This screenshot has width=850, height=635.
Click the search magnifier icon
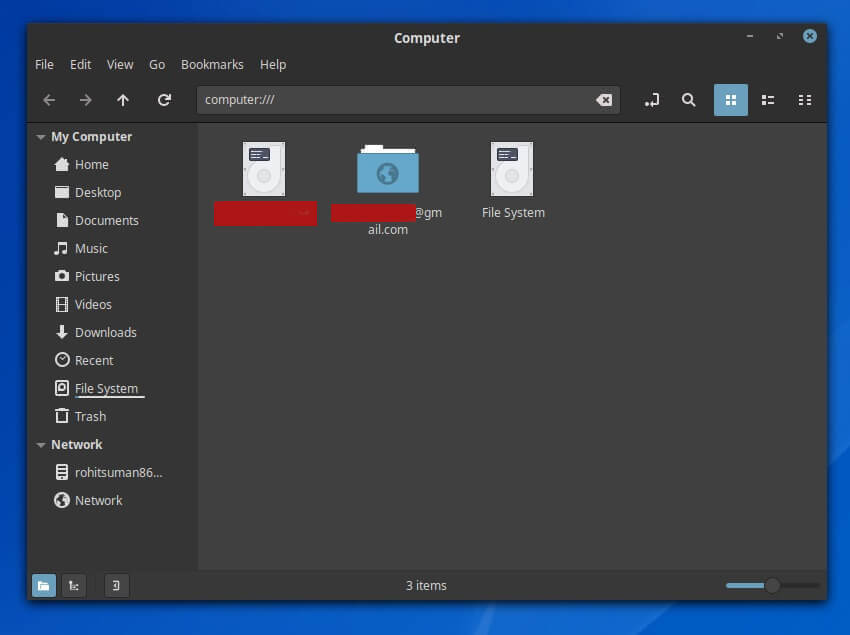point(688,100)
